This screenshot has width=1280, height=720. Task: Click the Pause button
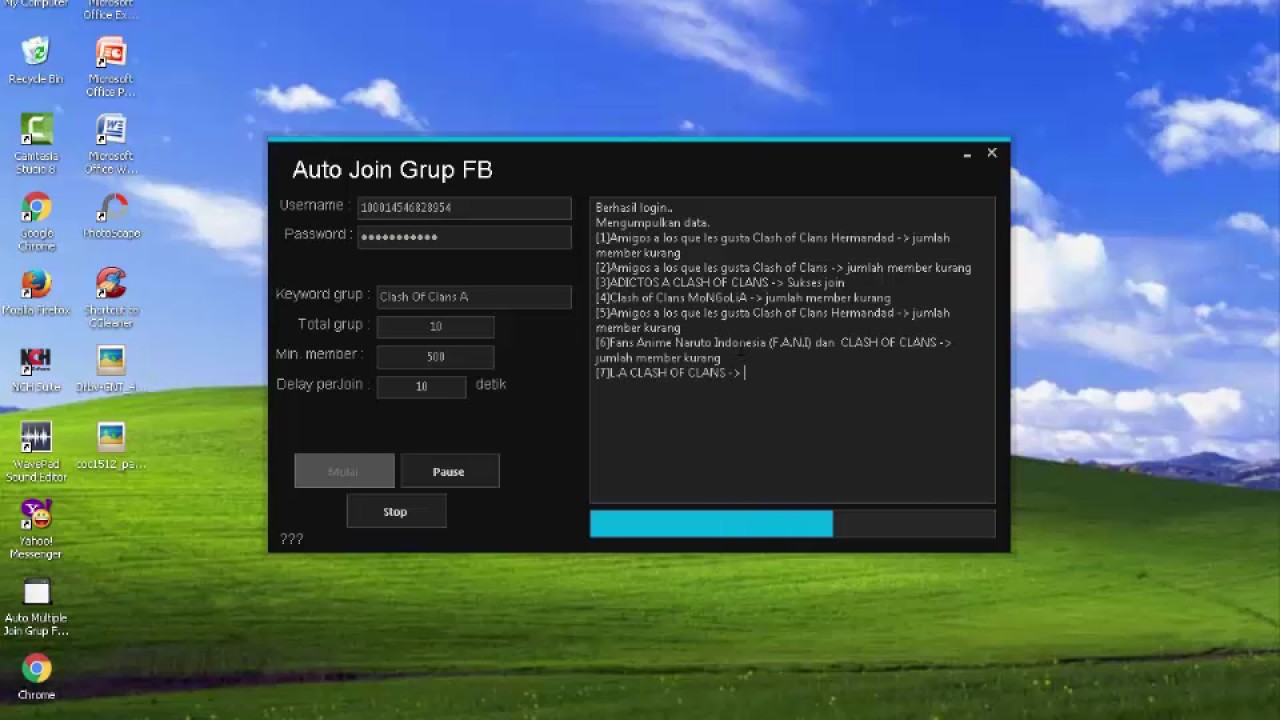tap(449, 471)
